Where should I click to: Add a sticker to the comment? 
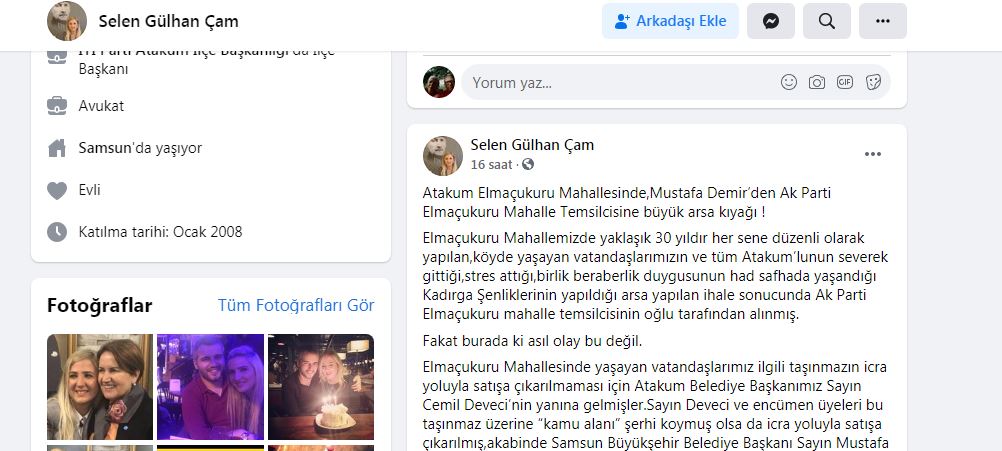click(x=873, y=82)
